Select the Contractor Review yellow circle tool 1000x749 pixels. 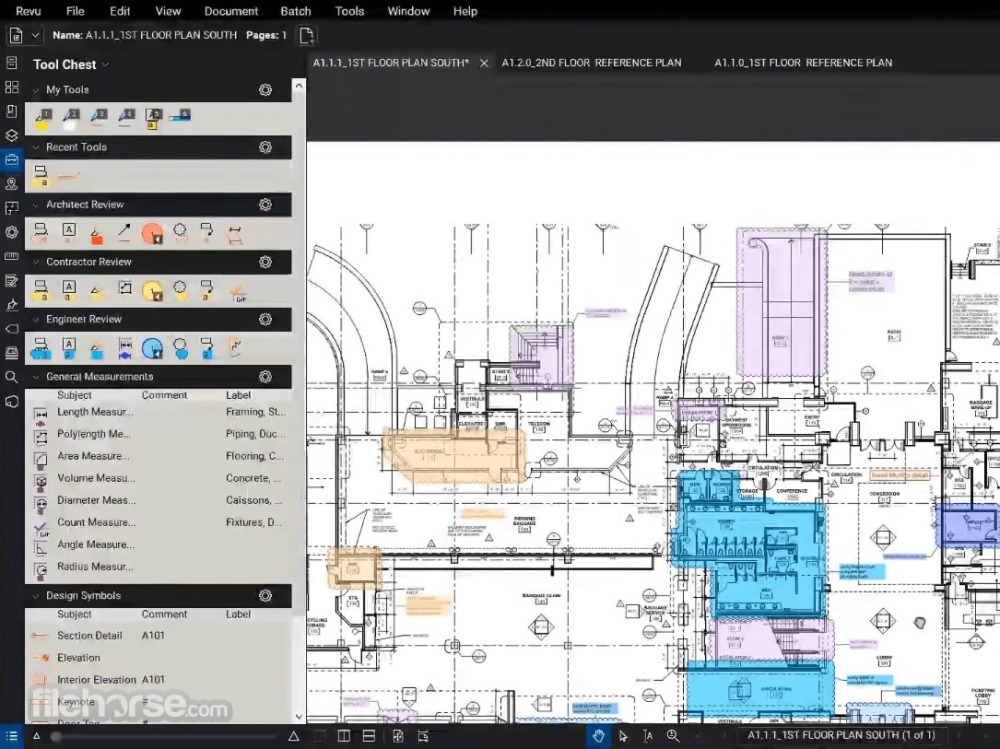coord(152,291)
